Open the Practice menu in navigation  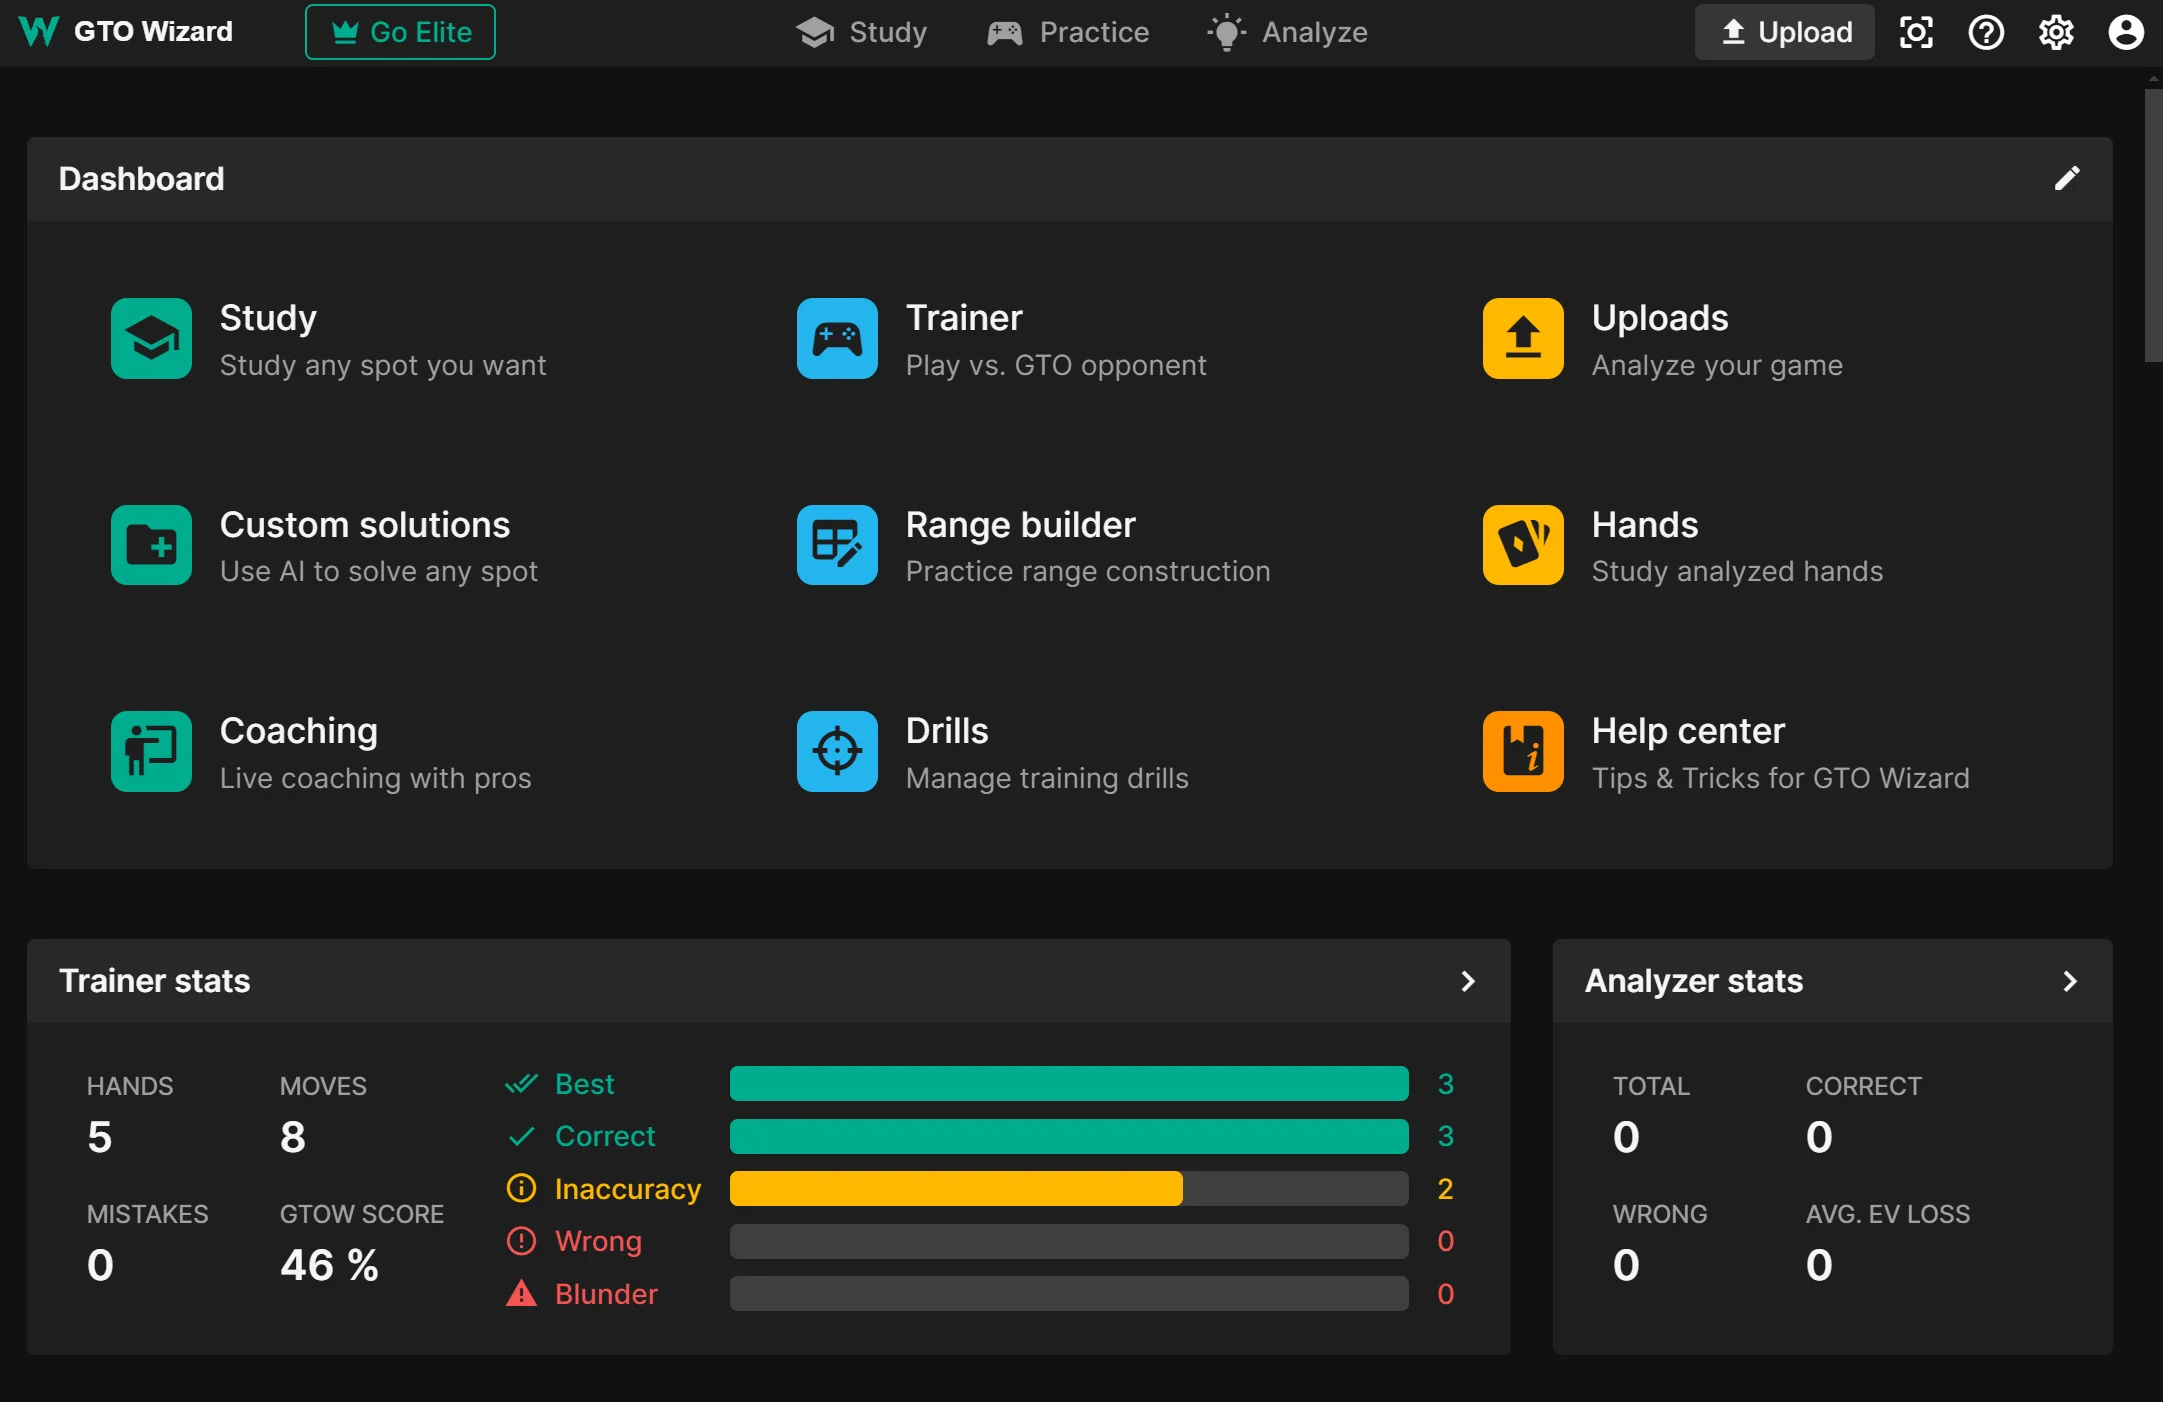pos(1068,32)
